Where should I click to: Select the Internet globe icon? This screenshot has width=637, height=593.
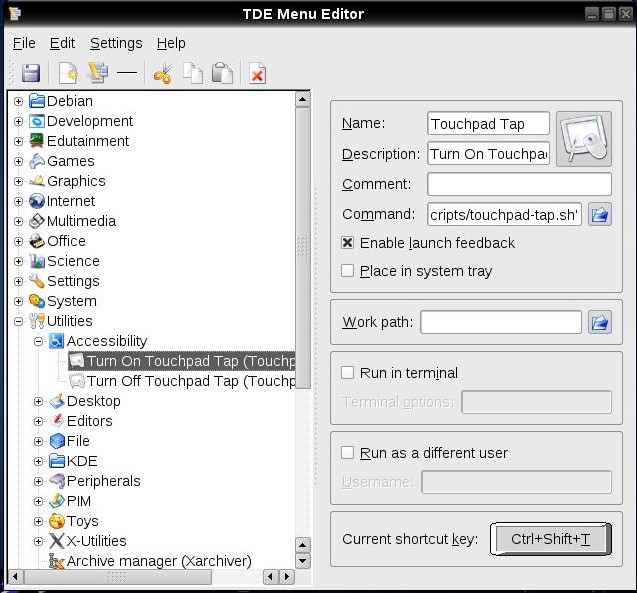tap(37, 201)
